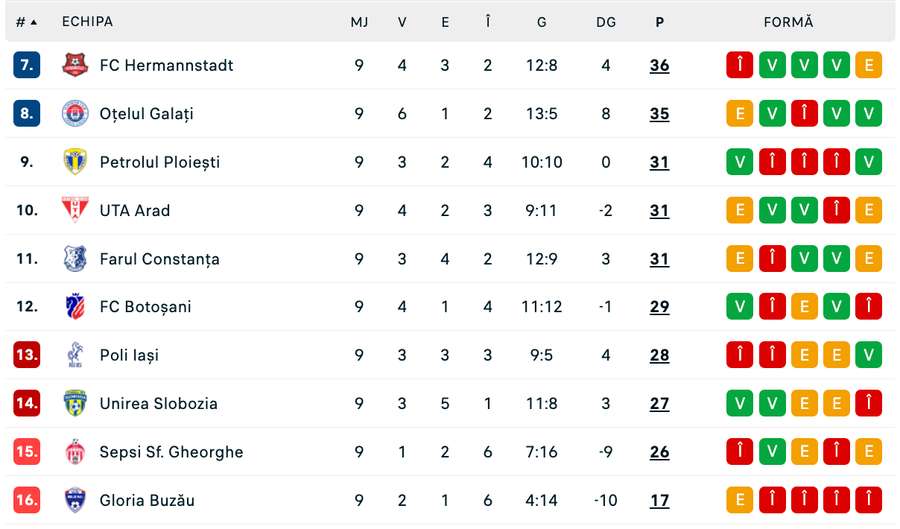900x529 pixels.
Task: Click Hermannstadt's first red loss form badge
Action: point(739,65)
